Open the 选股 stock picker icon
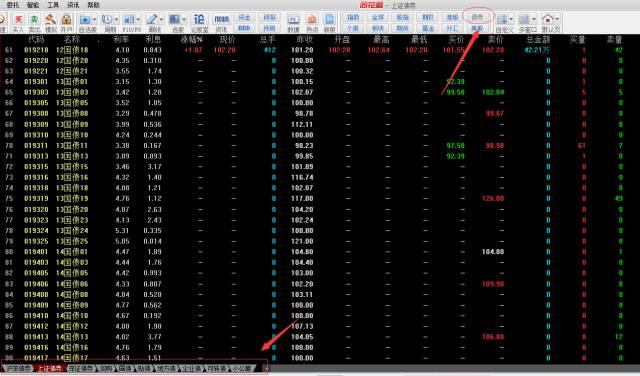This screenshot has width=640, height=376. pyautogui.click(x=174, y=20)
